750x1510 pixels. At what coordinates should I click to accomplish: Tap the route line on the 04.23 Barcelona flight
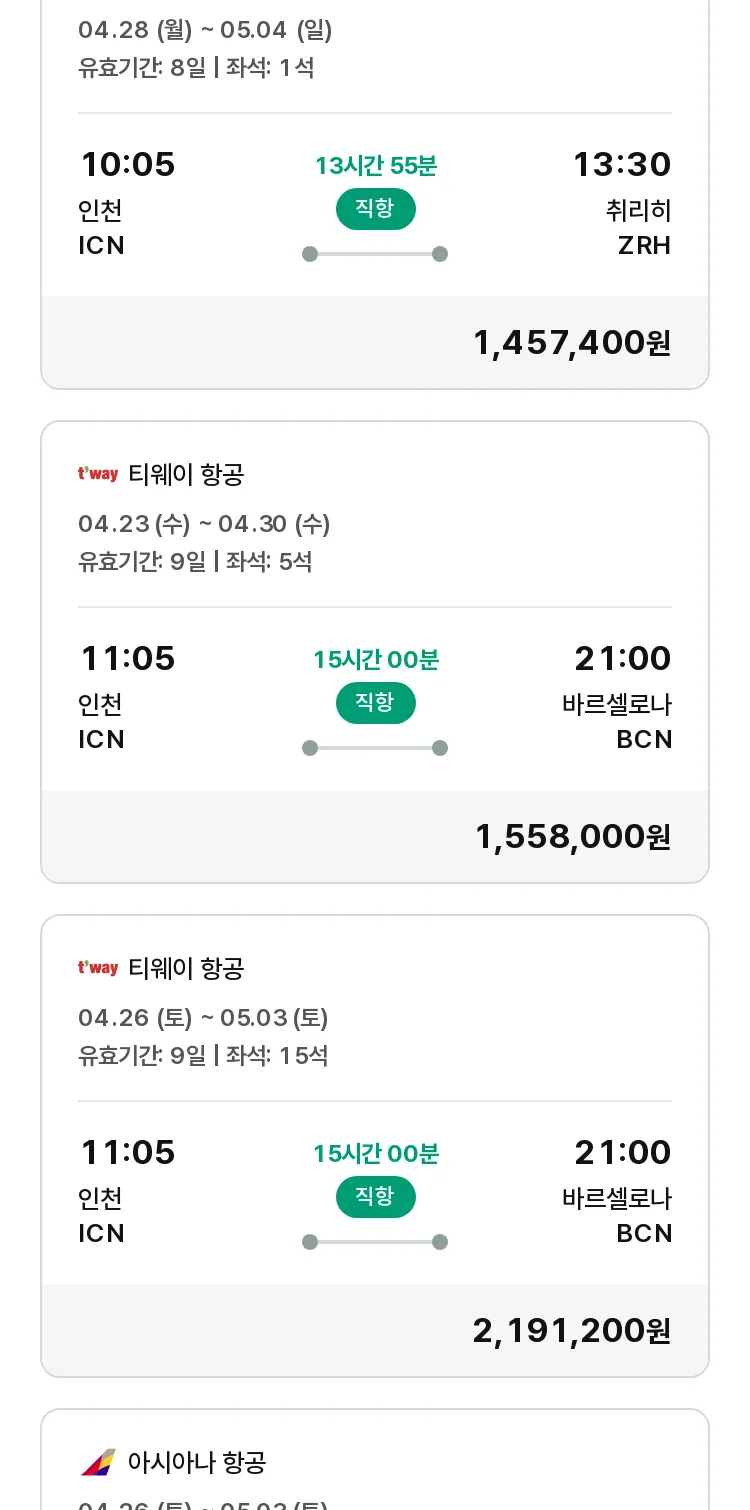click(x=375, y=748)
